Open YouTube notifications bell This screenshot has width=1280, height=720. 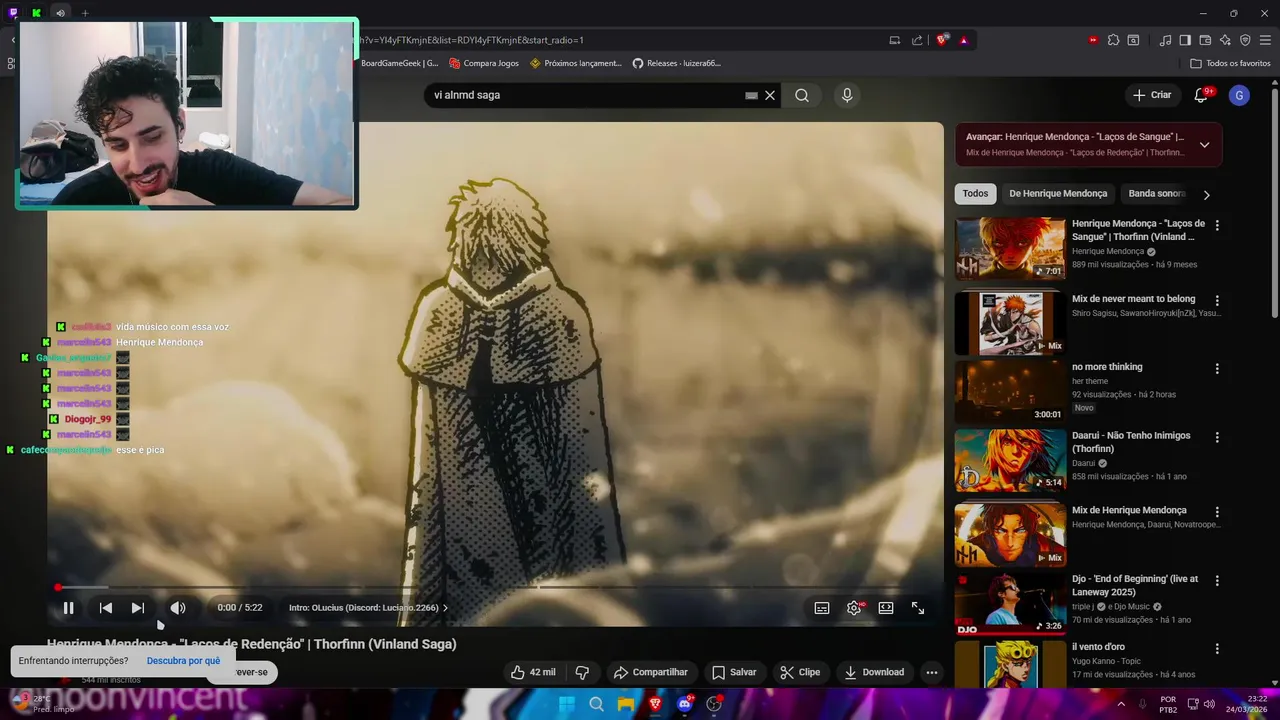pyautogui.click(x=1201, y=95)
